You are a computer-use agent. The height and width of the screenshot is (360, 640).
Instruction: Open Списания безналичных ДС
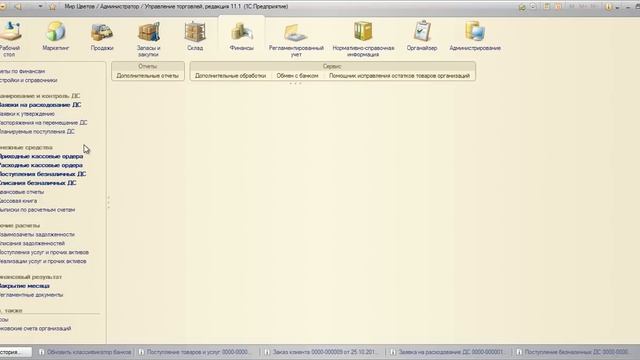(x=38, y=183)
